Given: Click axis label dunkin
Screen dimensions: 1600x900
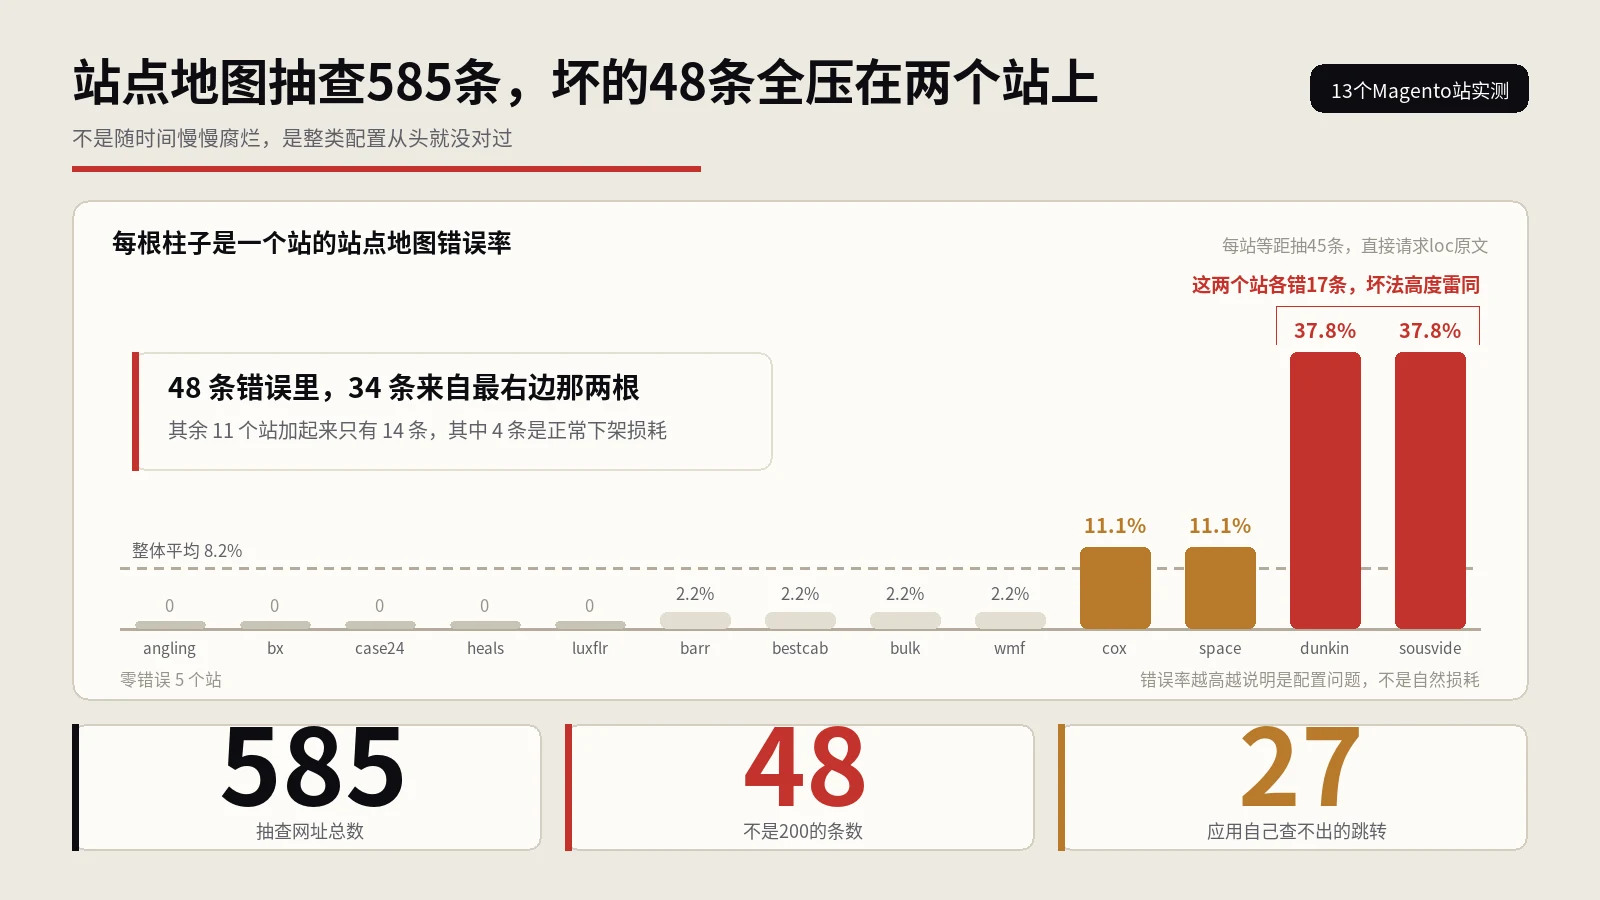Looking at the screenshot, I should [x=1325, y=648].
